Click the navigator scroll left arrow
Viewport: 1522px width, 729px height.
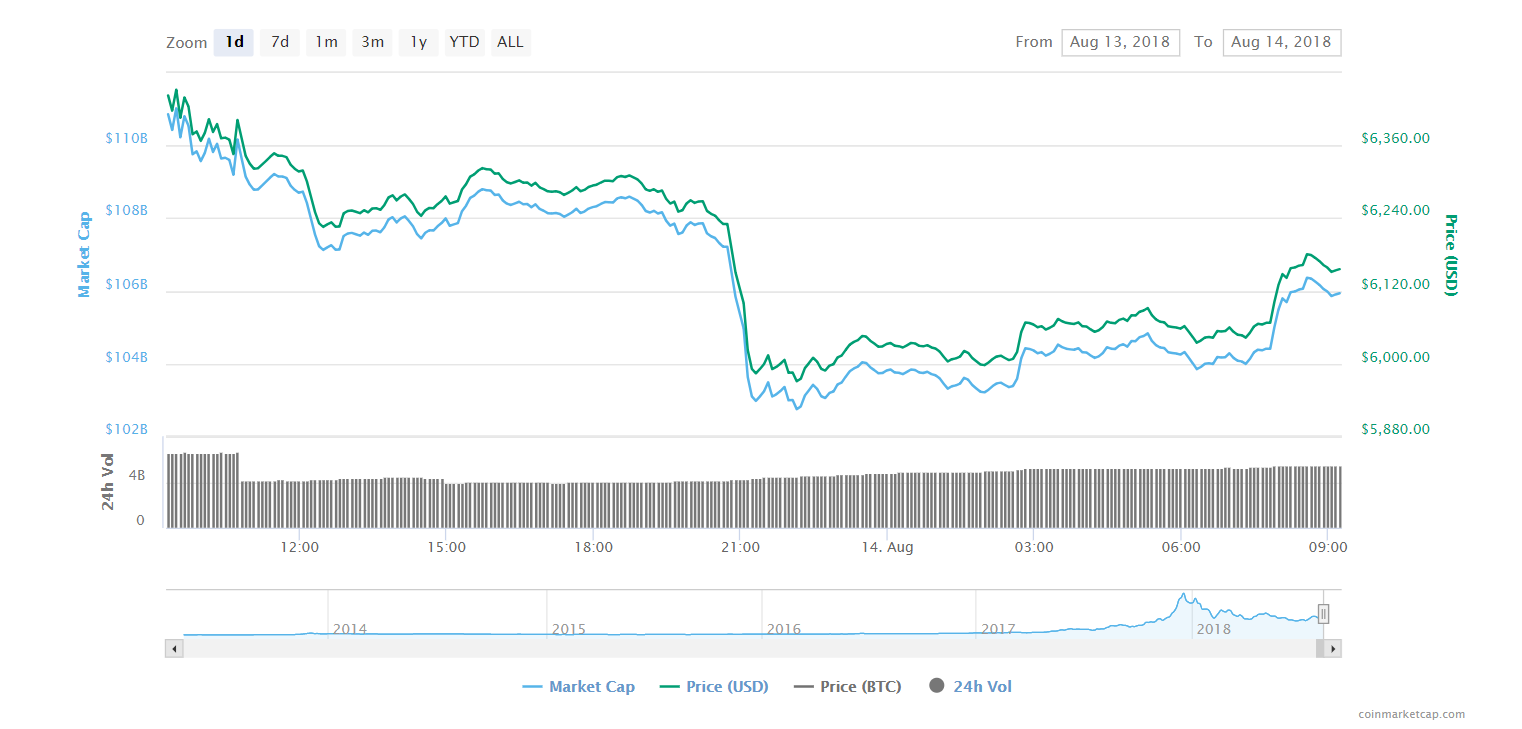coord(174,648)
